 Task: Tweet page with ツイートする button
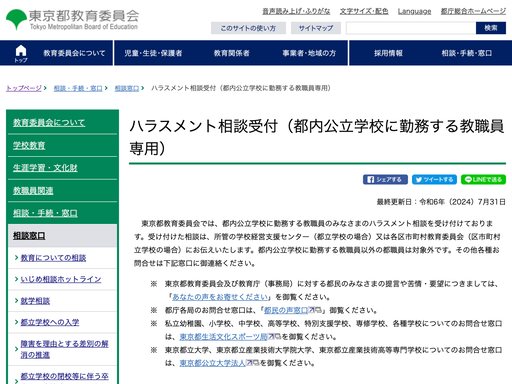click(x=434, y=180)
